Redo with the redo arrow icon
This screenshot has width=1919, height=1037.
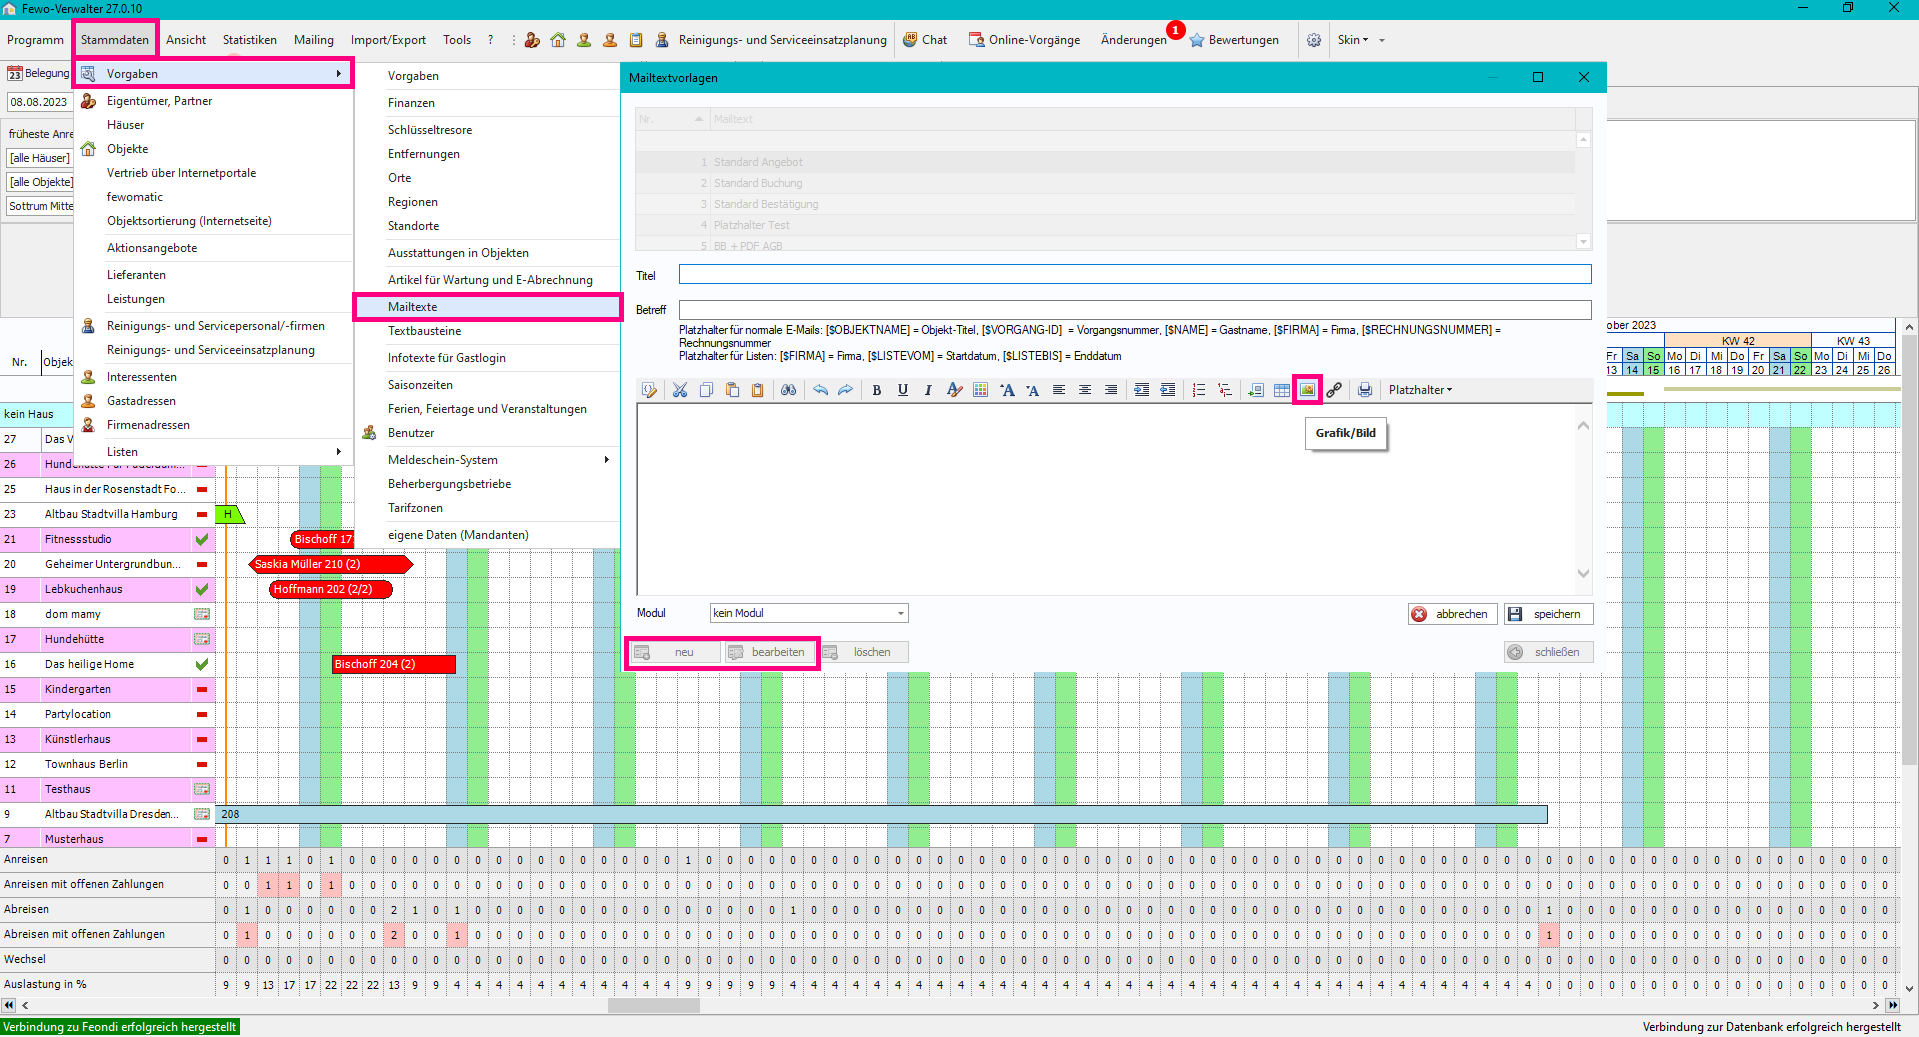tap(846, 390)
